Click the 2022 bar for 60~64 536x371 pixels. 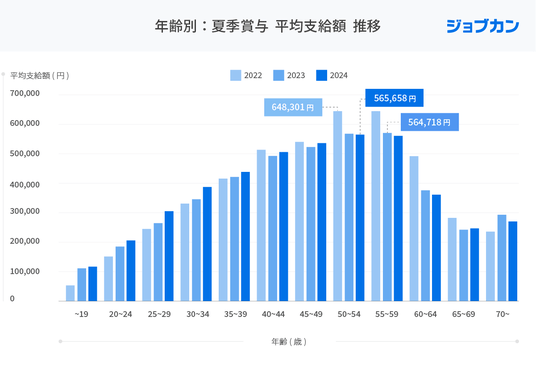(x=414, y=229)
